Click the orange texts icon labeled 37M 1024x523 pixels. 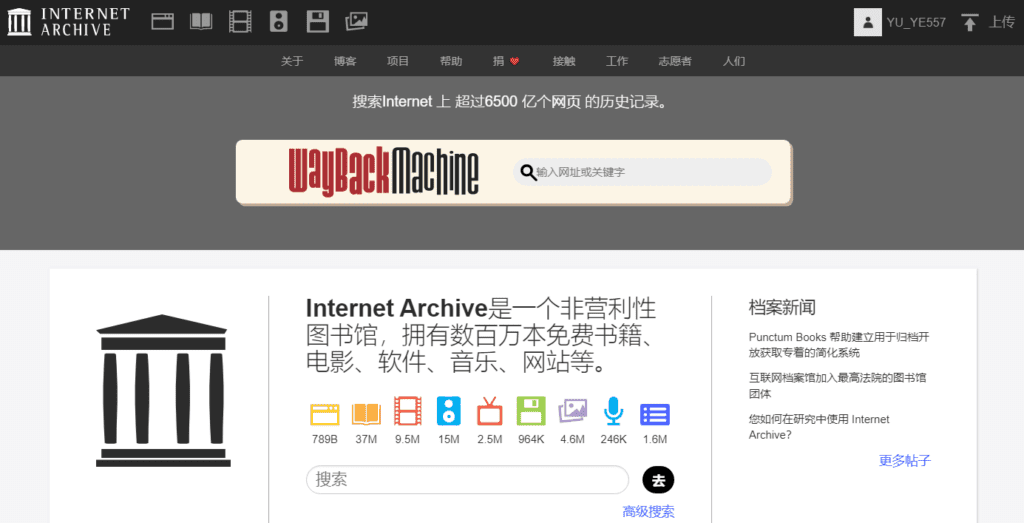tap(366, 412)
